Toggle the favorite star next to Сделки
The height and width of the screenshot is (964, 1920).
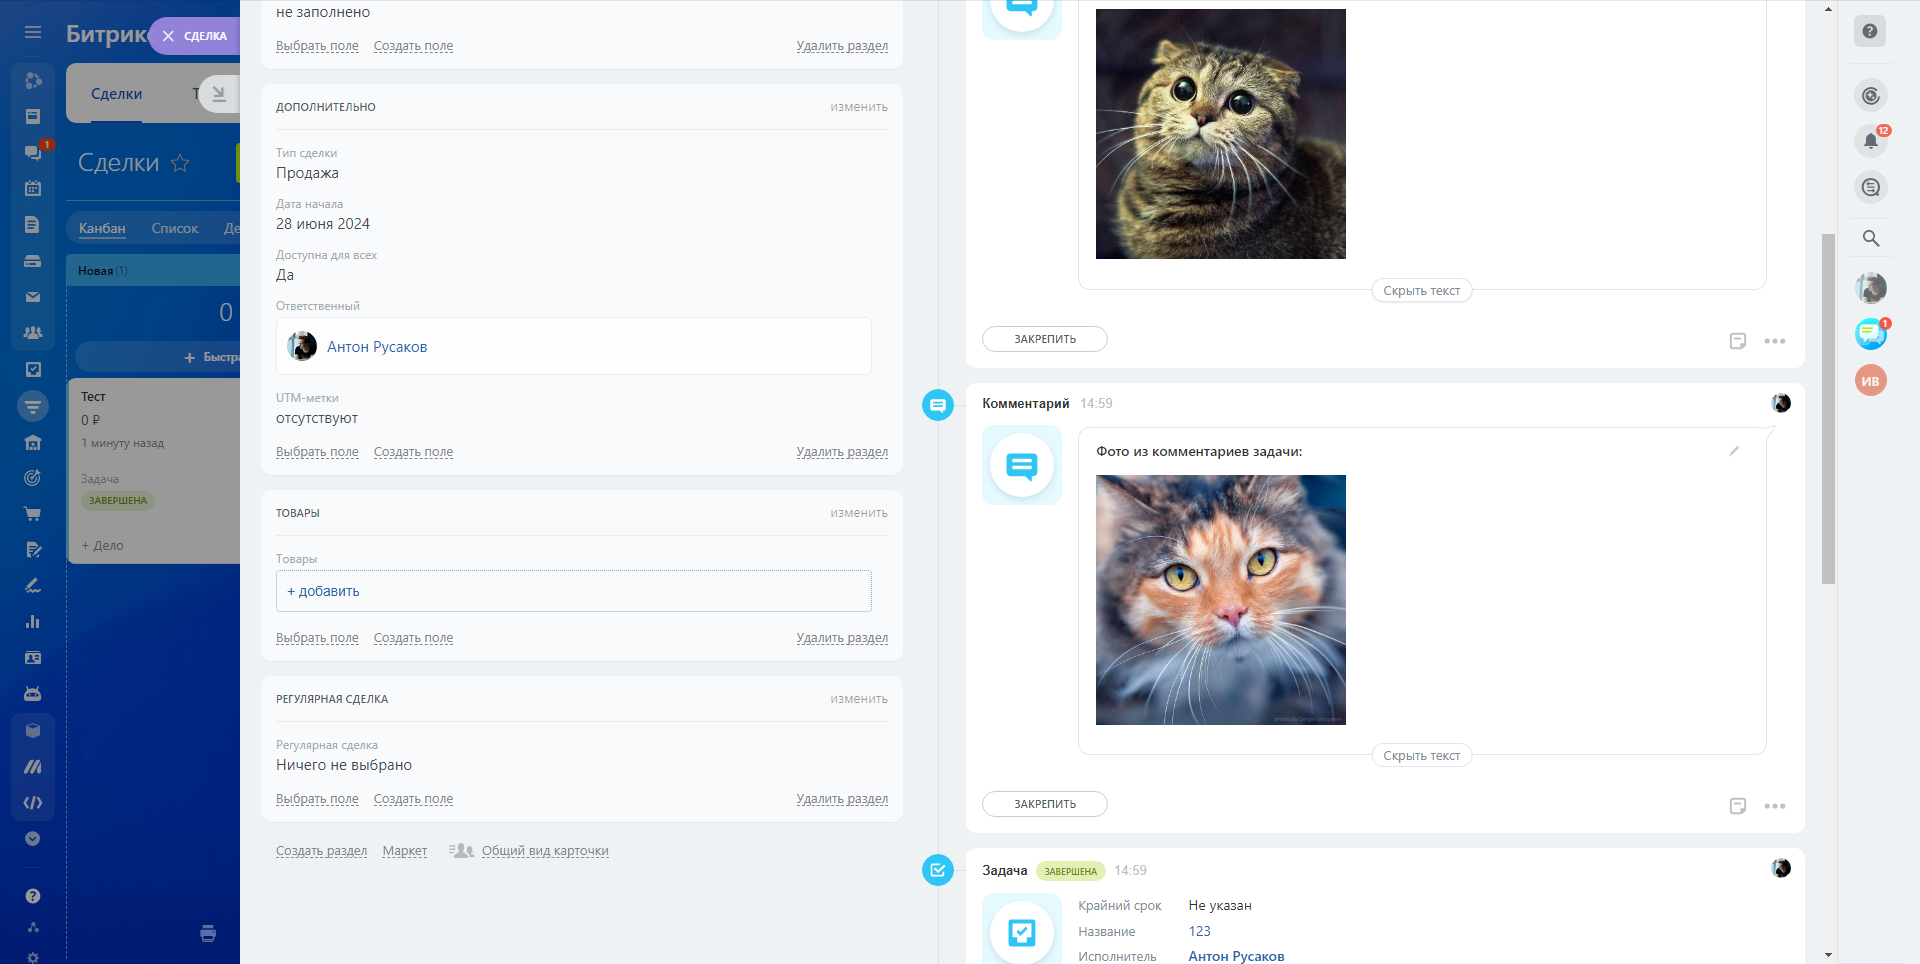(180, 163)
